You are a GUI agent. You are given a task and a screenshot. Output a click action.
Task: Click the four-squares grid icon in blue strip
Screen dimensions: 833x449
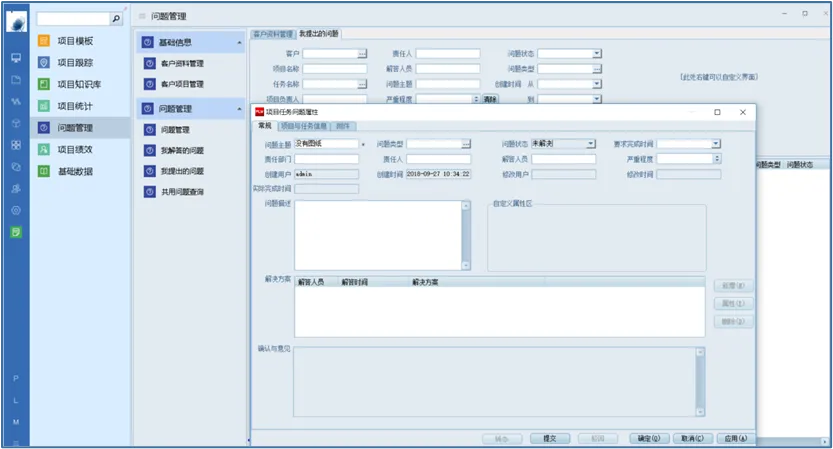[x=16, y=145]
